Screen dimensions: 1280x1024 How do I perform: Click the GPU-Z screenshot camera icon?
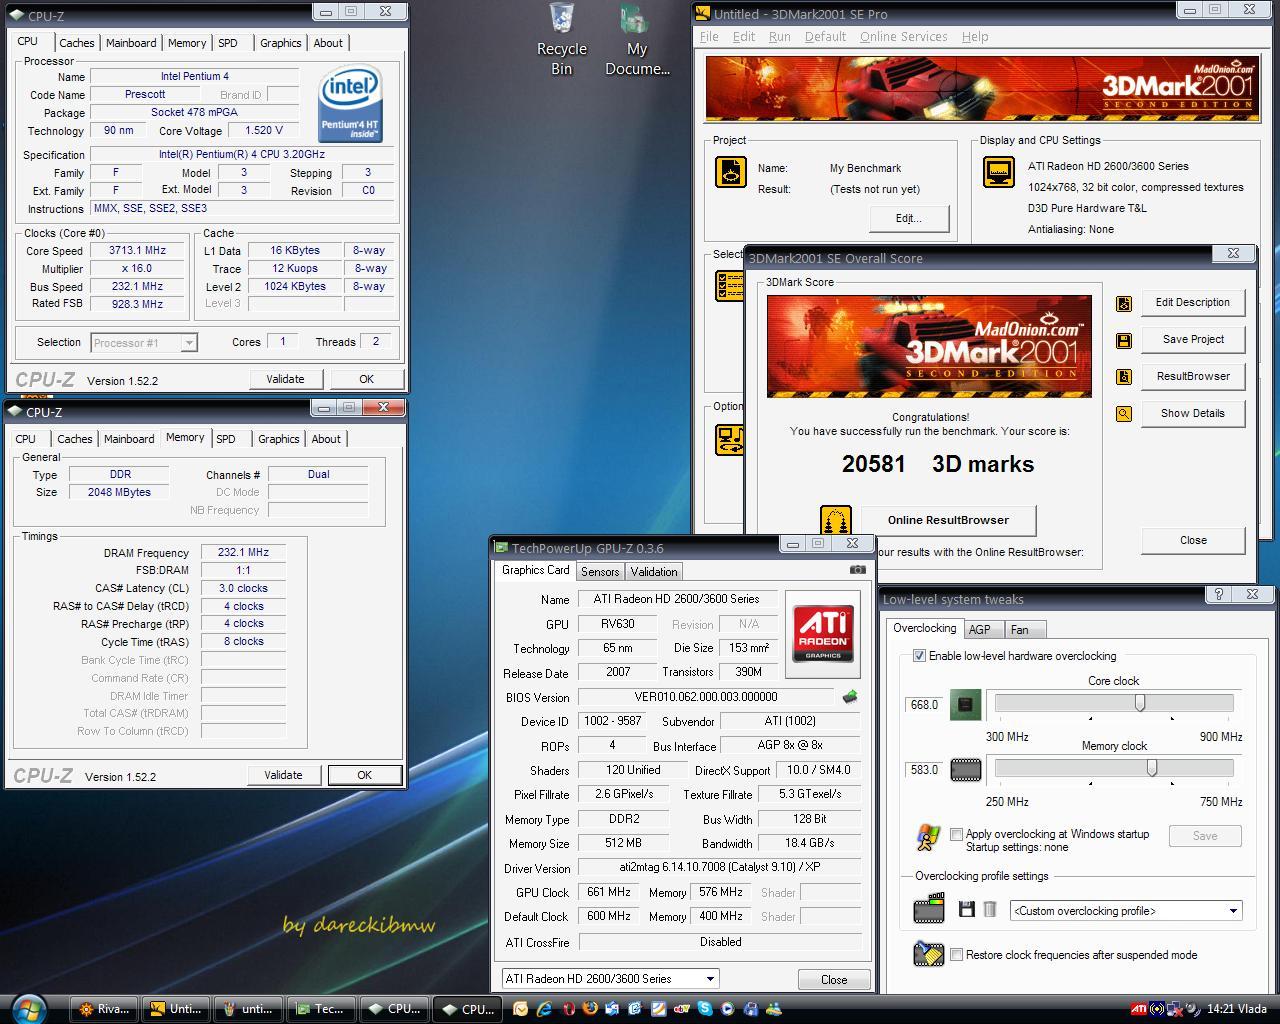(858, 570)
